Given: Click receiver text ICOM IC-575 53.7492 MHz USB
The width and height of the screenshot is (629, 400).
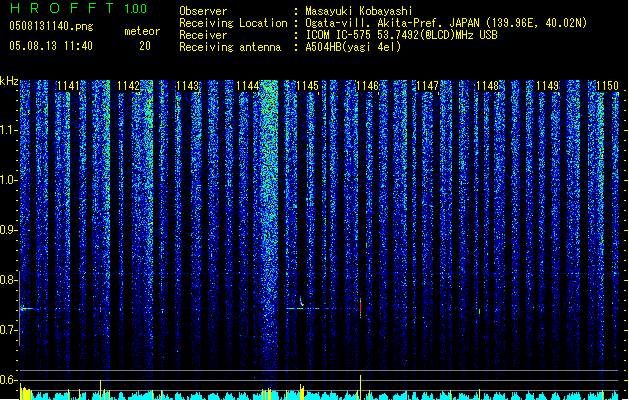Looking at the screenshot, I should [401, 35].
